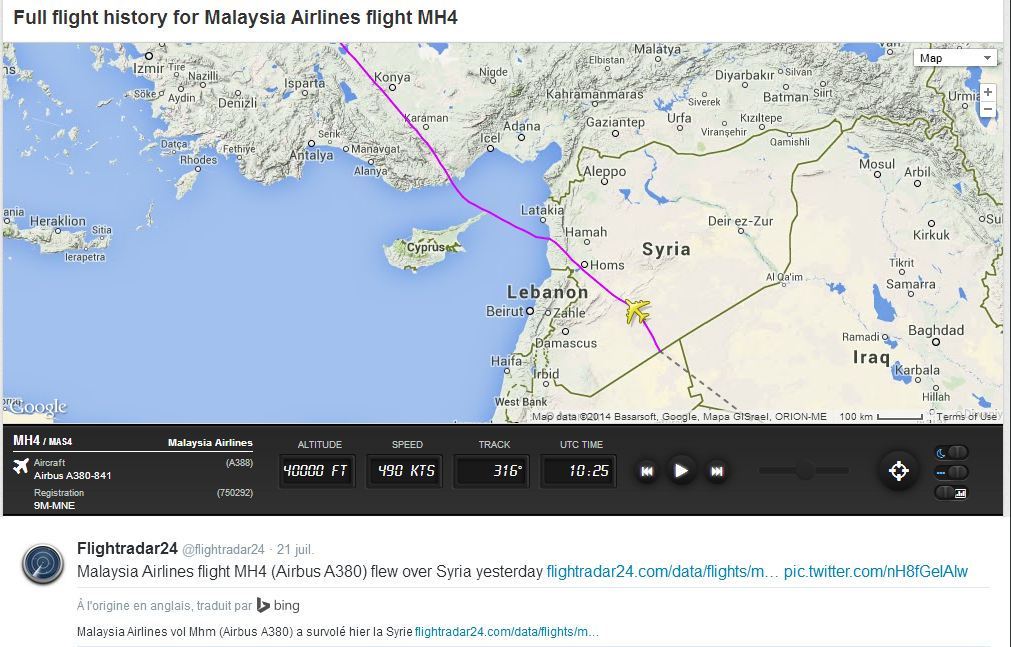Click the aircraft silhouette icon beside Aircraft
1011x647 pixels.
click(x=21, y=466)
